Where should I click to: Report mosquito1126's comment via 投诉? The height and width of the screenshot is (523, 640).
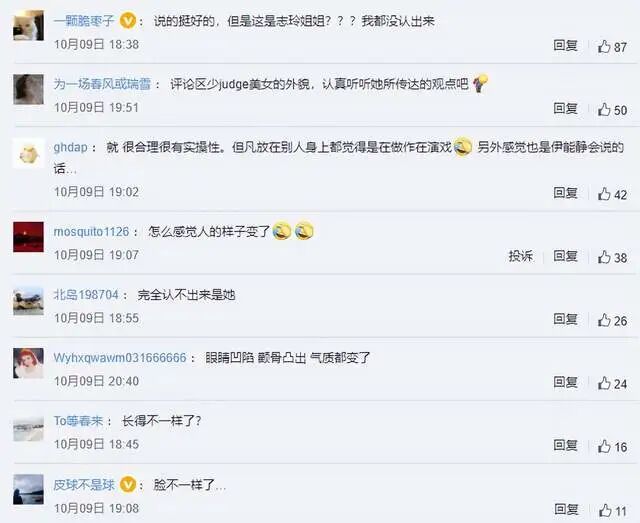(521, 256)
